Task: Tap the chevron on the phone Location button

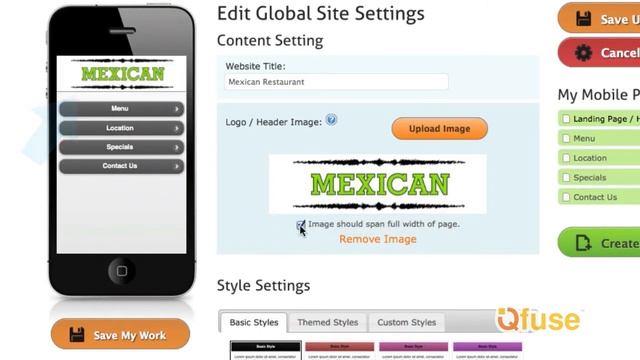Action: click(177, 128)
